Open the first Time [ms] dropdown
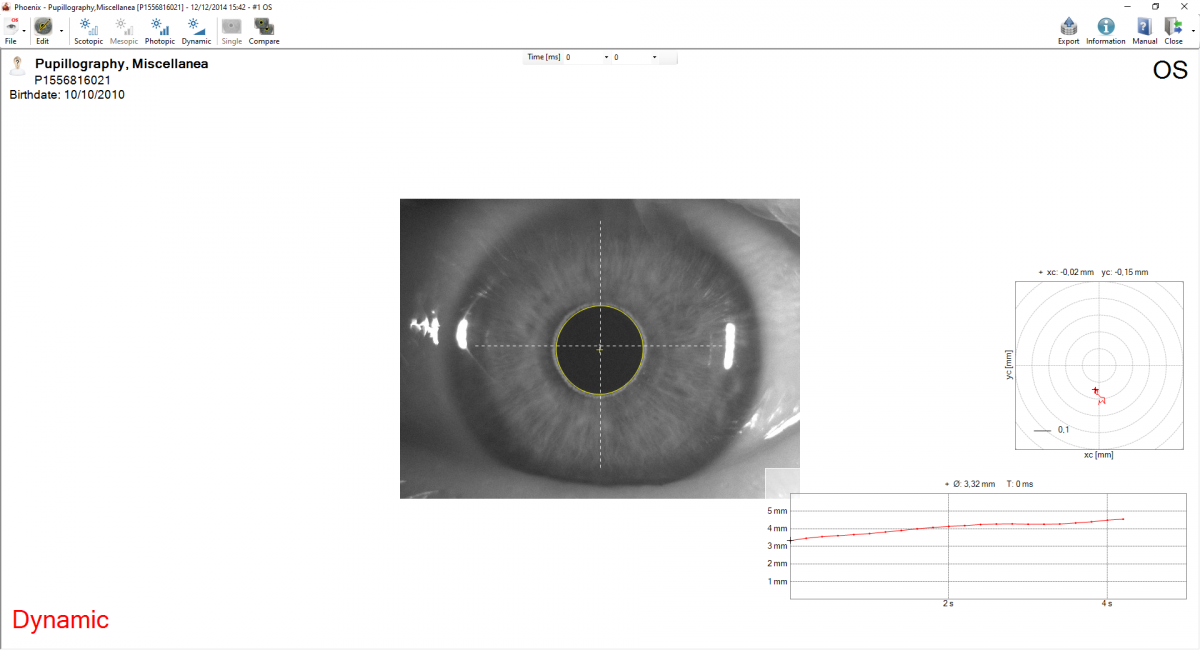The width and height of the screenshot is (1200, 650). pos(606,58)
